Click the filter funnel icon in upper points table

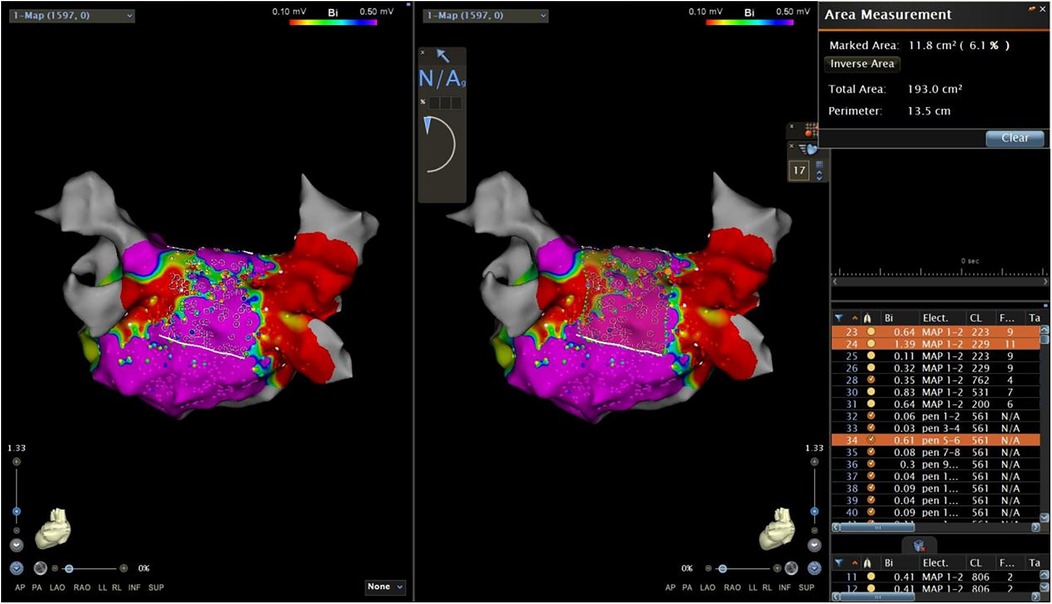(x=839, y=318)
